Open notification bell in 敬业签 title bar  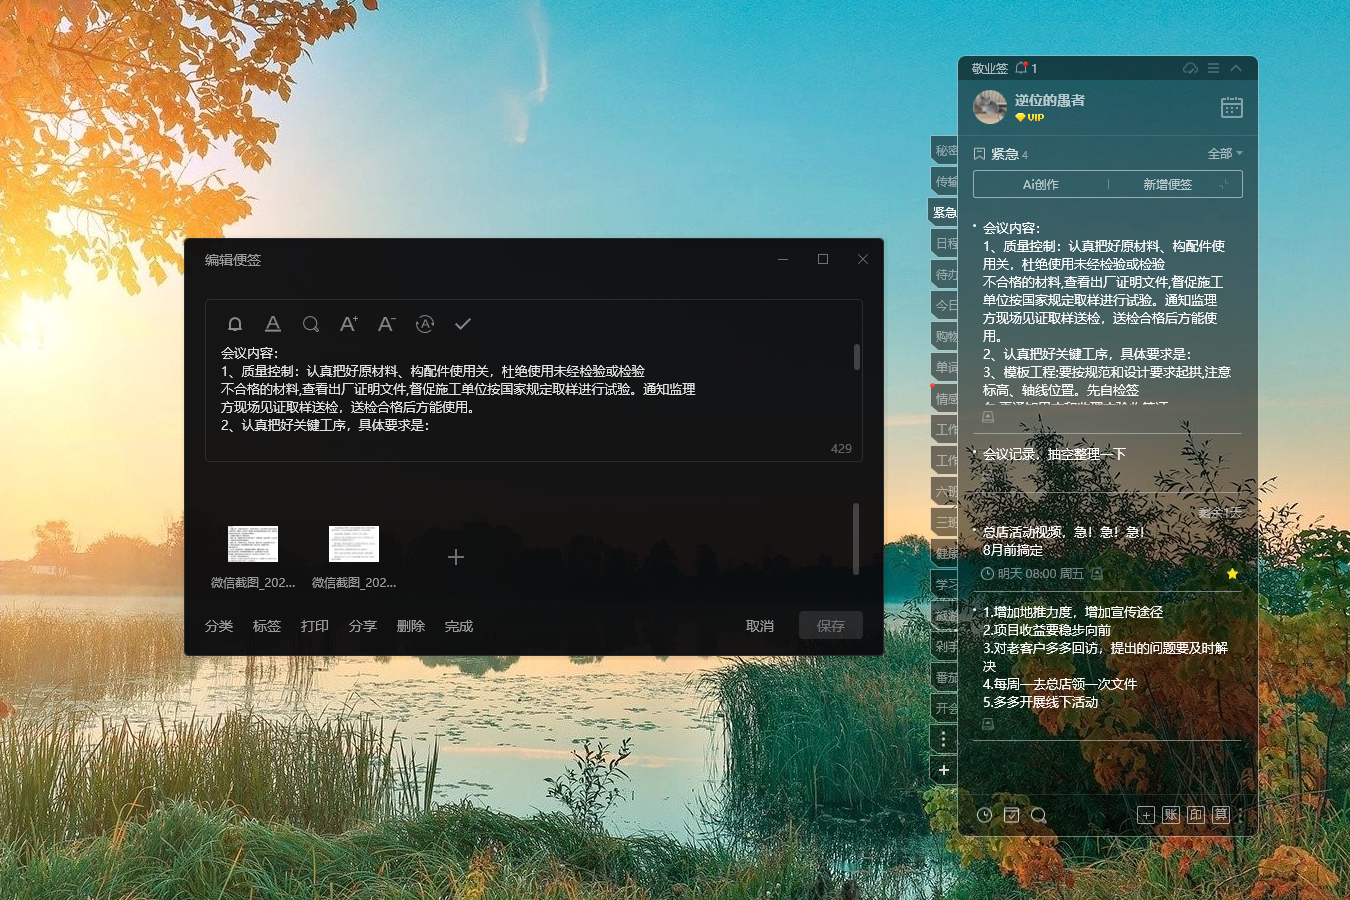1022,68
